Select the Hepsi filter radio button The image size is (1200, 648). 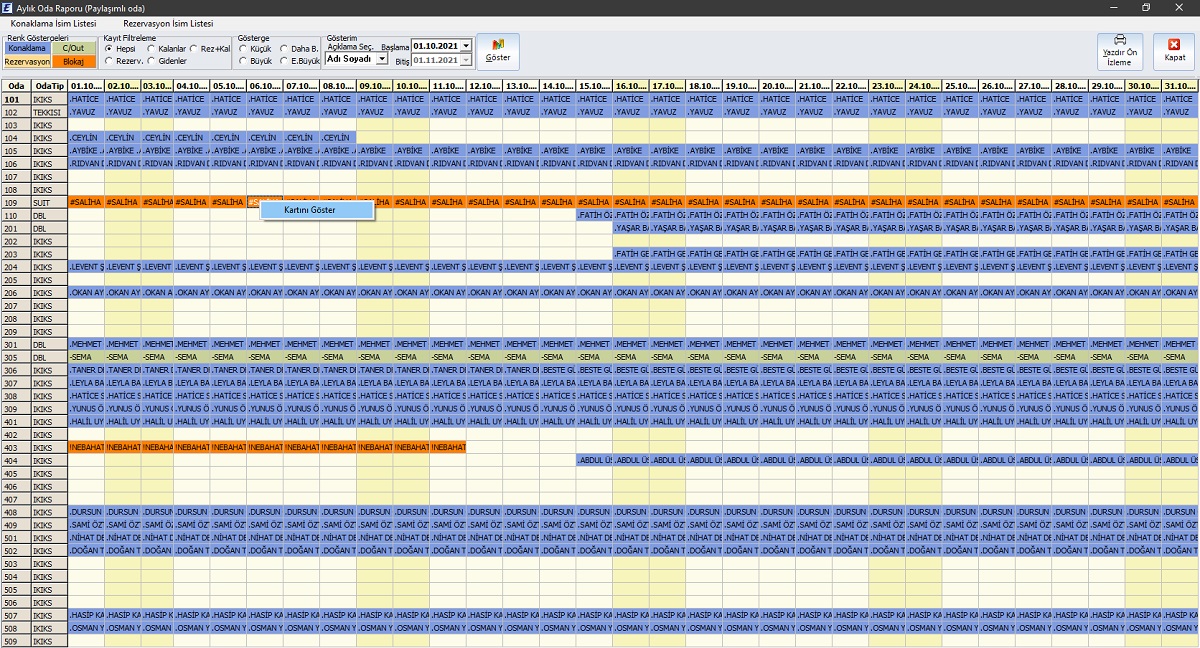tap(120, 48)
